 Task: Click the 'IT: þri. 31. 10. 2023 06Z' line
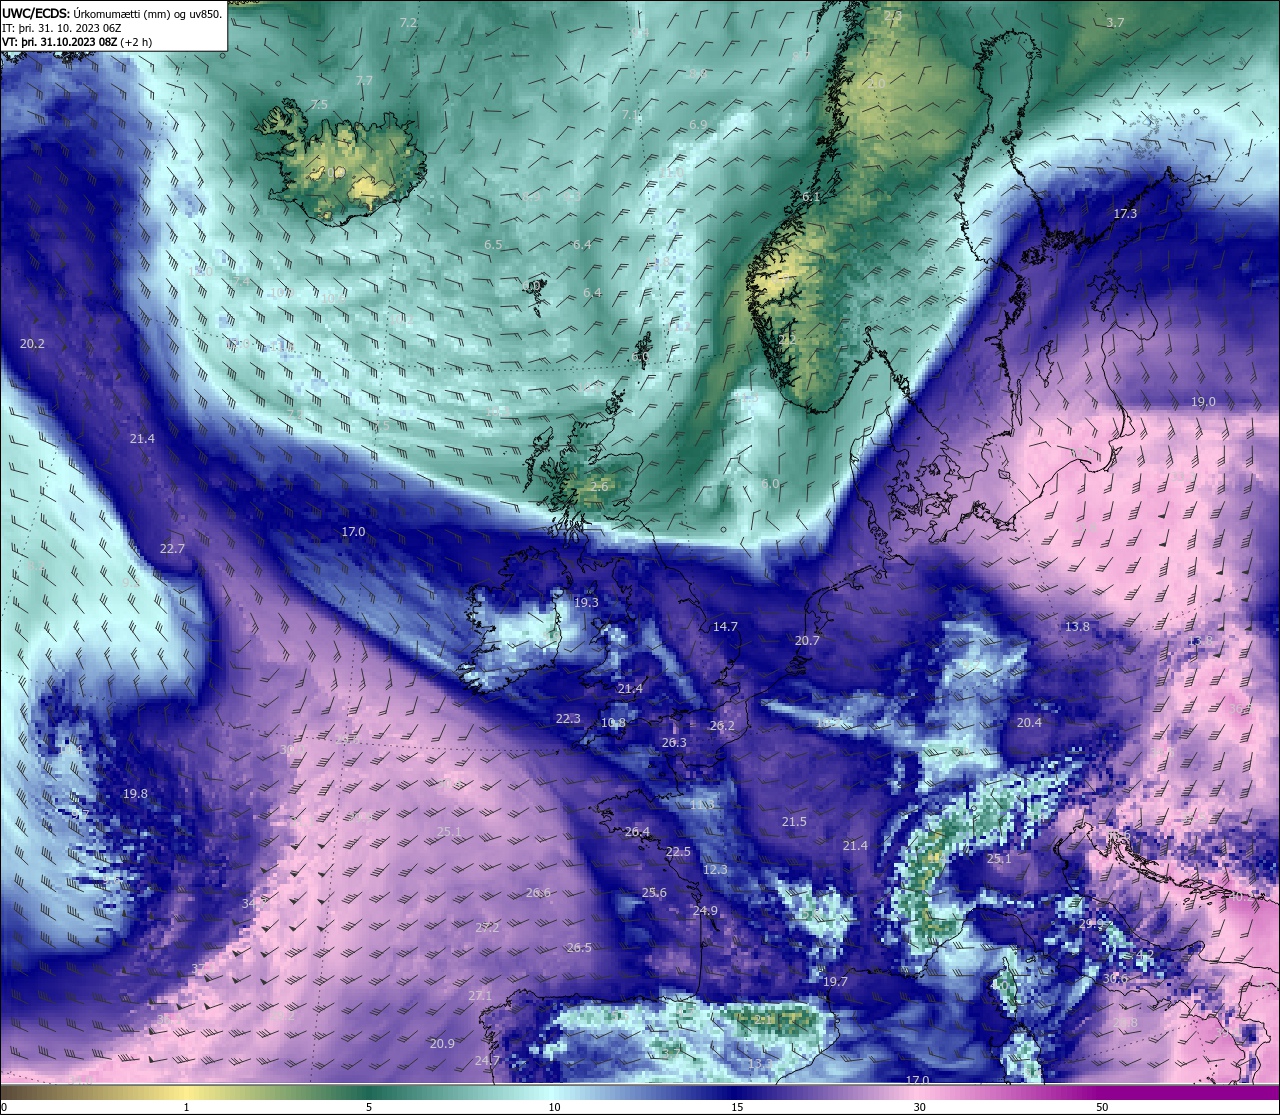point(61,28)
